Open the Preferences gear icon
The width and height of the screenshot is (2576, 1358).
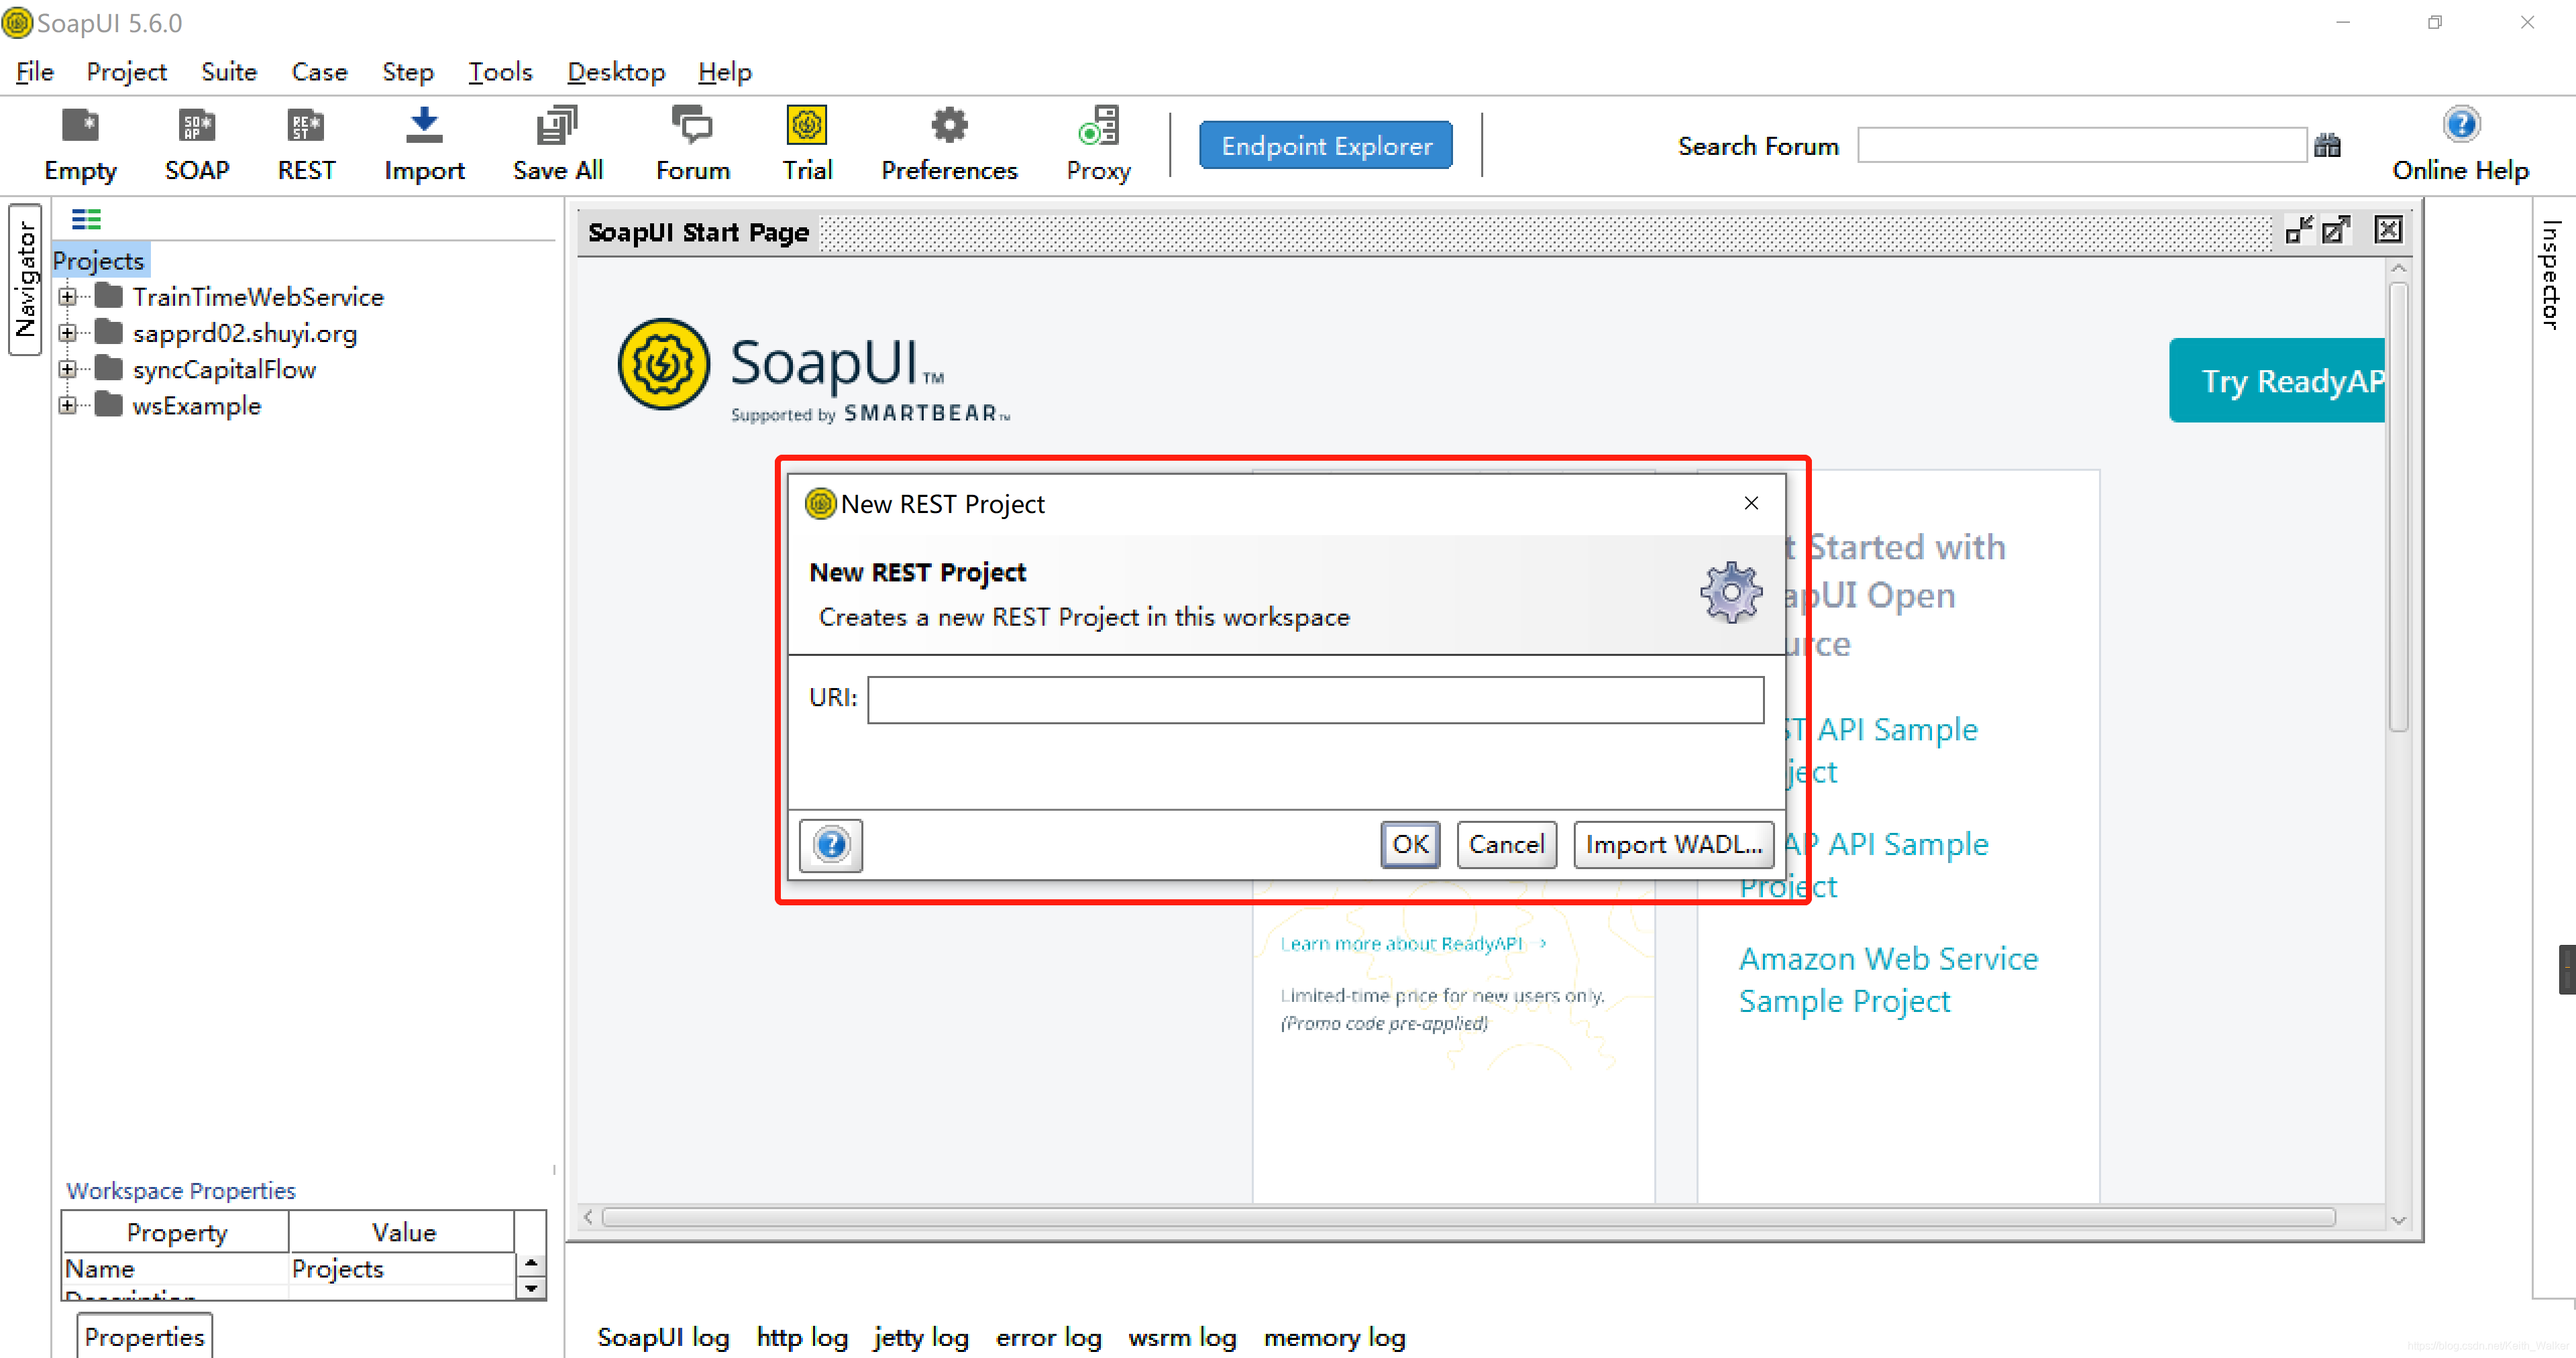tap(949, 126)
